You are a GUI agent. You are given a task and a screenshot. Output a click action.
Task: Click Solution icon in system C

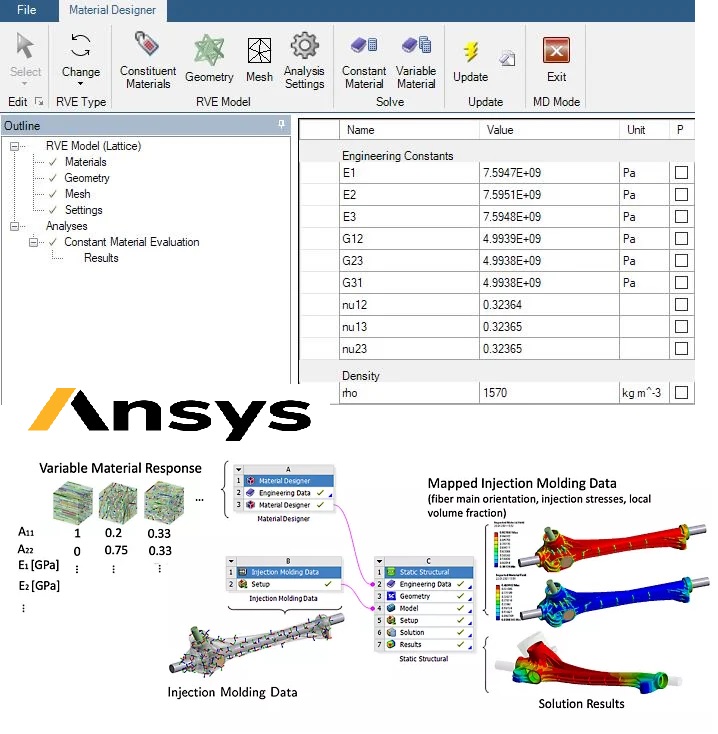[x=391, y=632]
